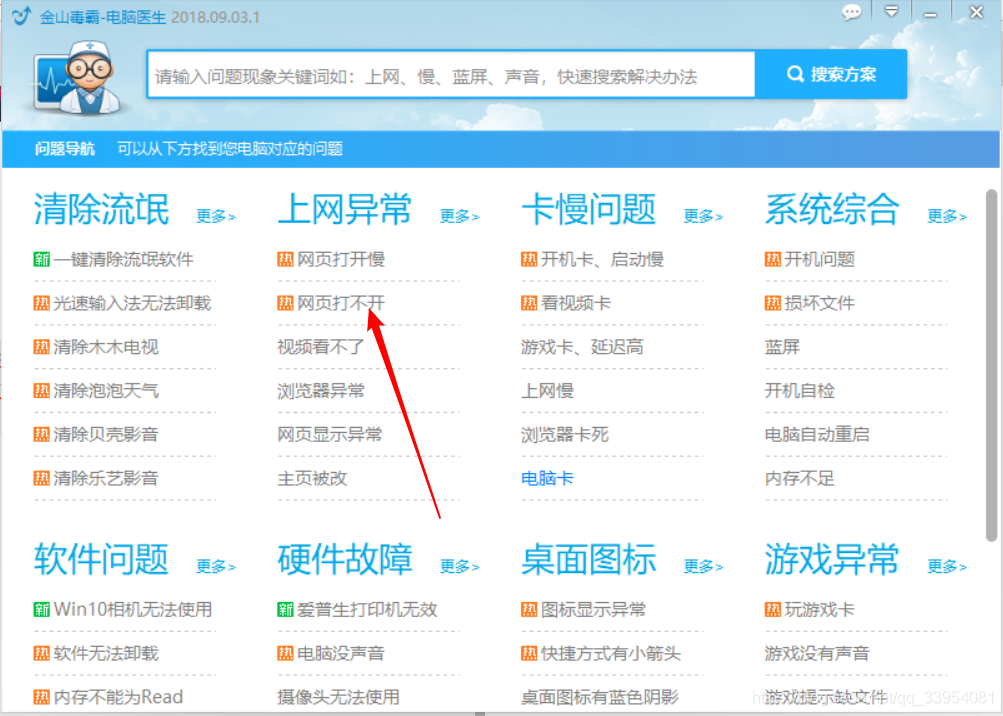
Task: Click 浏览器卡死
Action: [x=565, y=435]
